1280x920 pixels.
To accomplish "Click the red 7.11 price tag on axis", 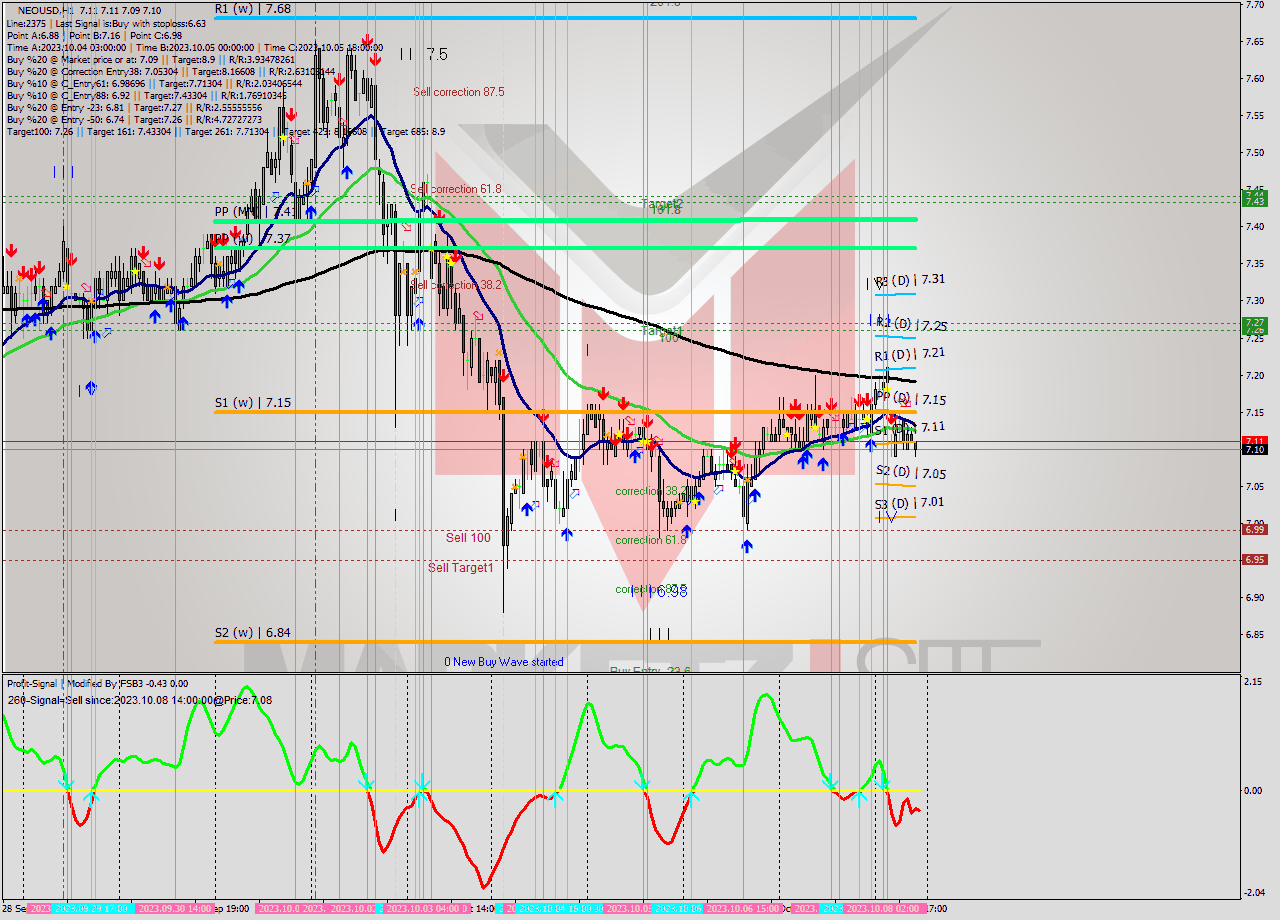I will pos(1255,441).
